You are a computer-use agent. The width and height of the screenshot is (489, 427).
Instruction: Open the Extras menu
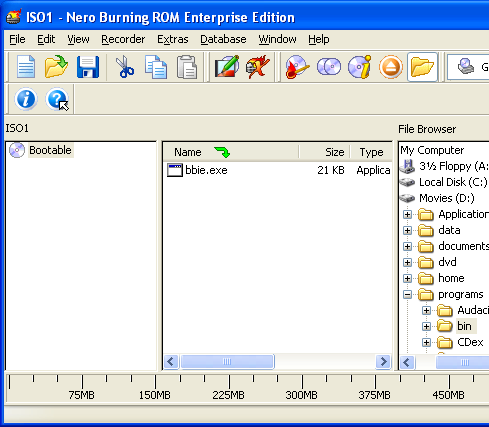[173, 39]
